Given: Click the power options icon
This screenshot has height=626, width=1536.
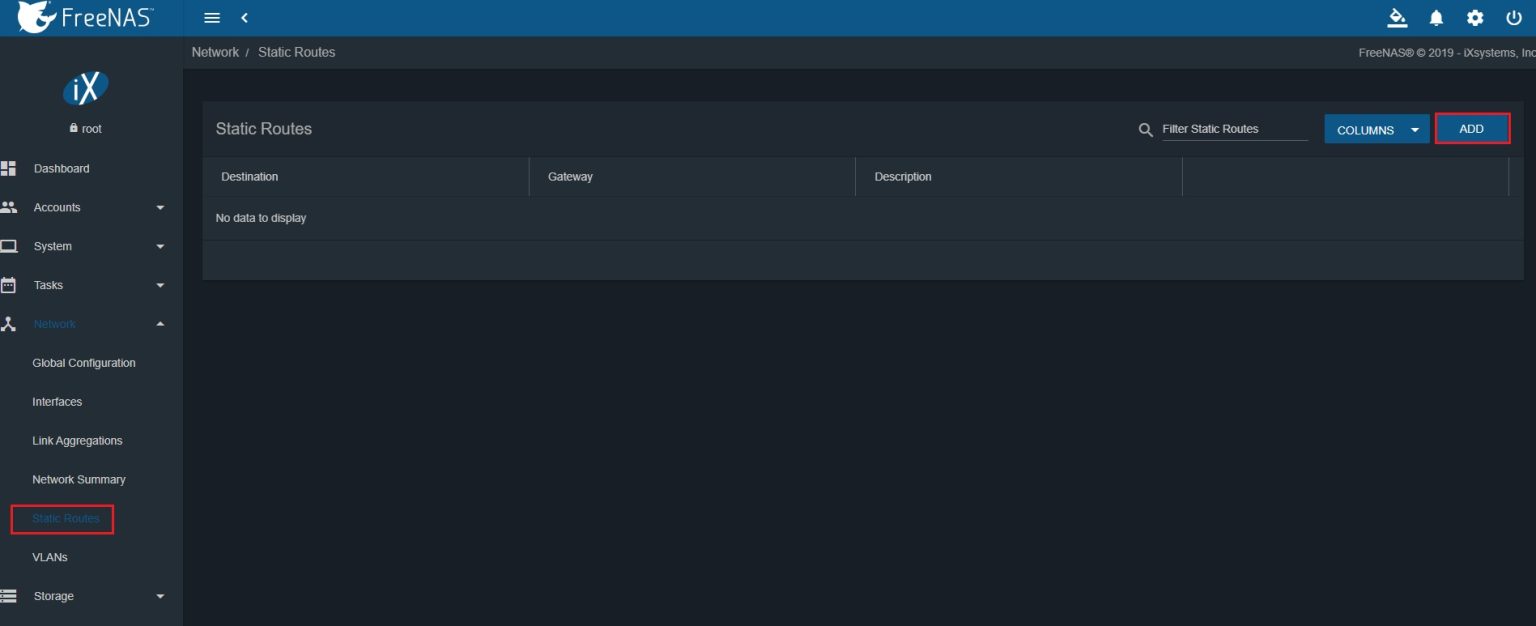Looking at the screenshot, I should coord(1513,17).
